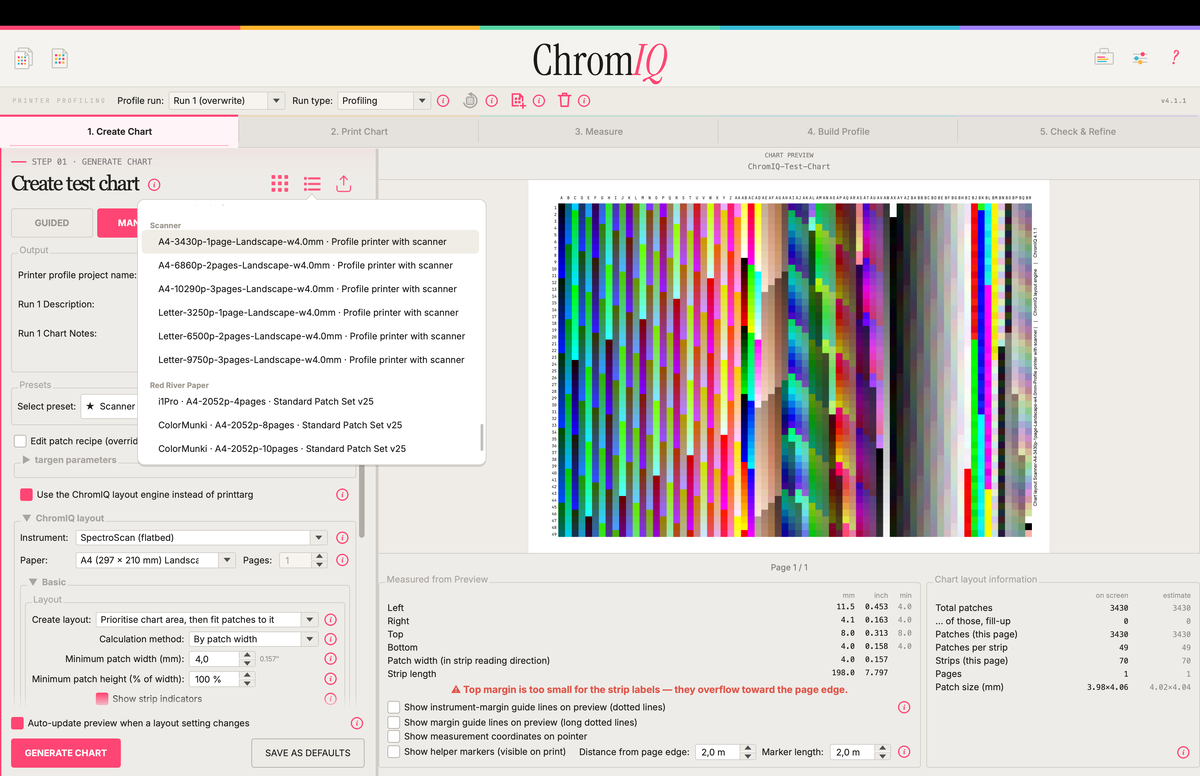This screenshot has width=1200, height=776.
Task: Click the preset list popup scrollbar
Action: tap(481, 437)
